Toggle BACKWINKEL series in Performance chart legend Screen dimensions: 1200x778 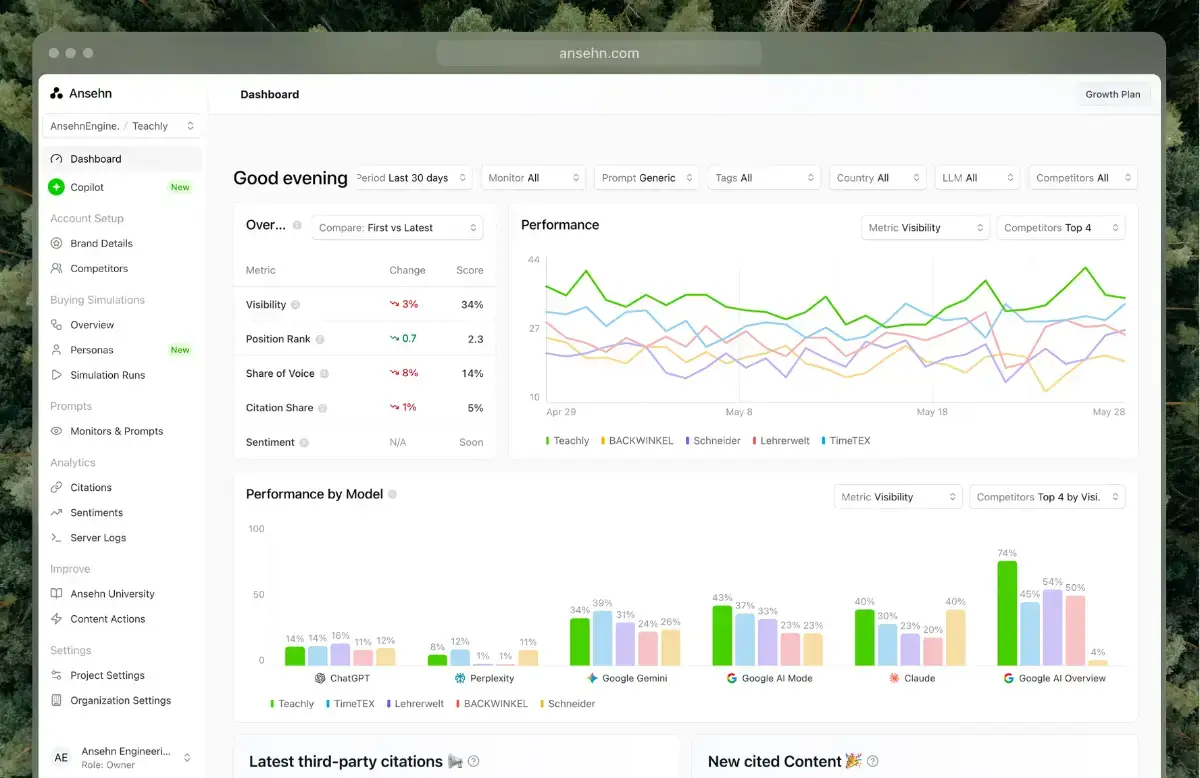637,440
